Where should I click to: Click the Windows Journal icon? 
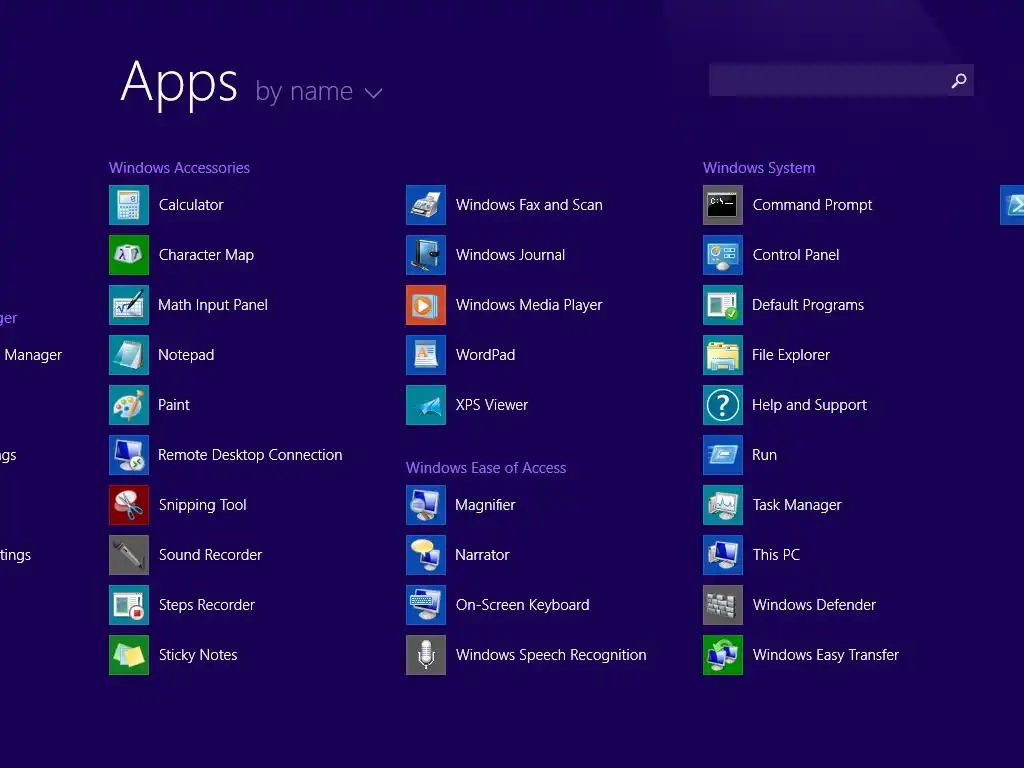point(426,255)
